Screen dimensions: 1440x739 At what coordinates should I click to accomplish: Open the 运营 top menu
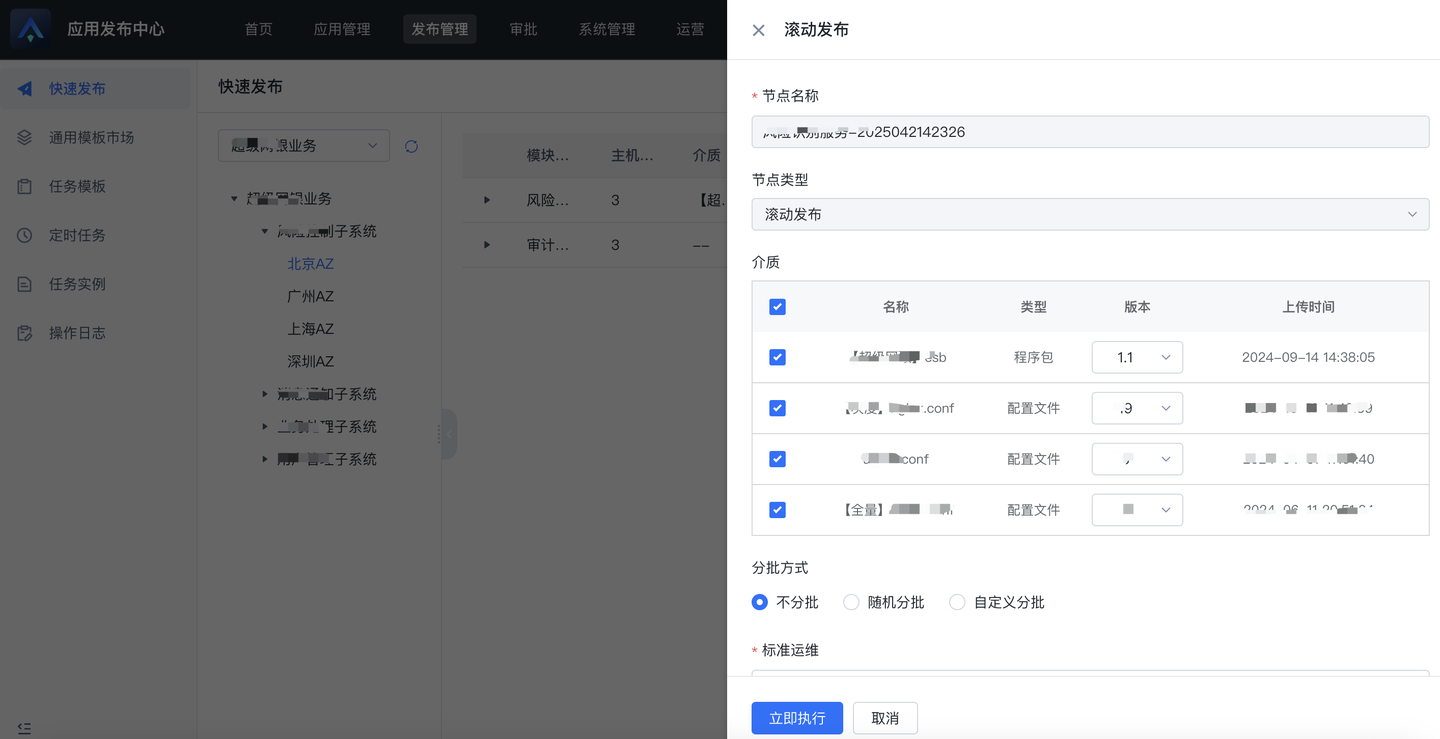[x=690, y=29]
